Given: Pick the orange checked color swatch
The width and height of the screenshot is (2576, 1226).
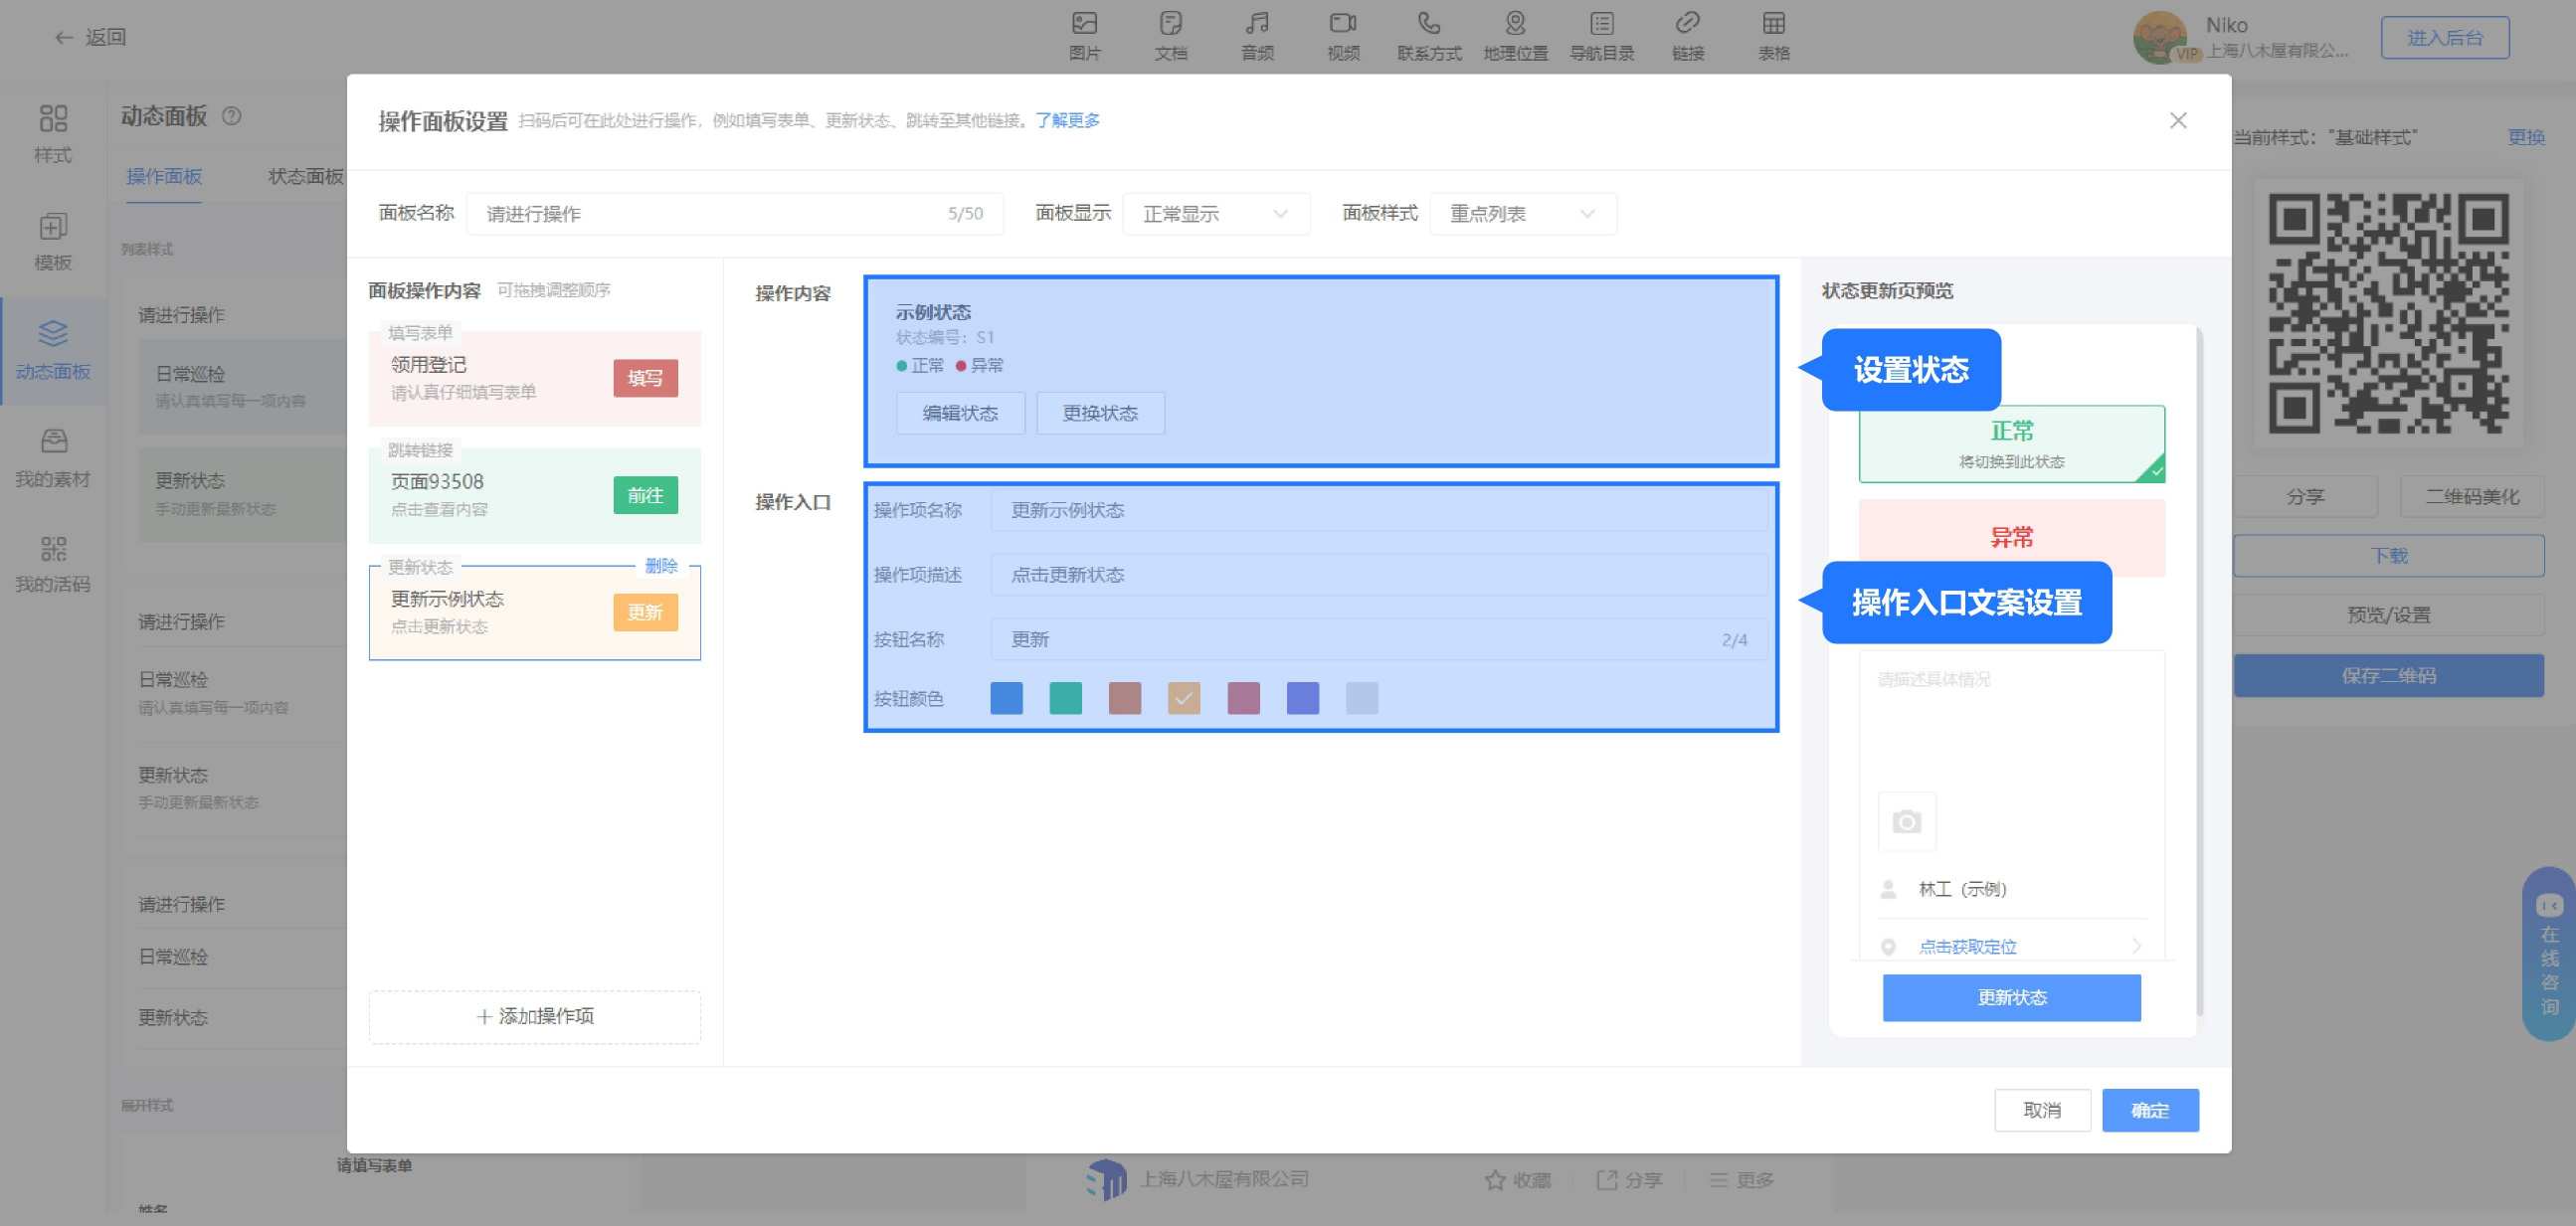Looking at the screenshot, I should tap(1184, 698).
